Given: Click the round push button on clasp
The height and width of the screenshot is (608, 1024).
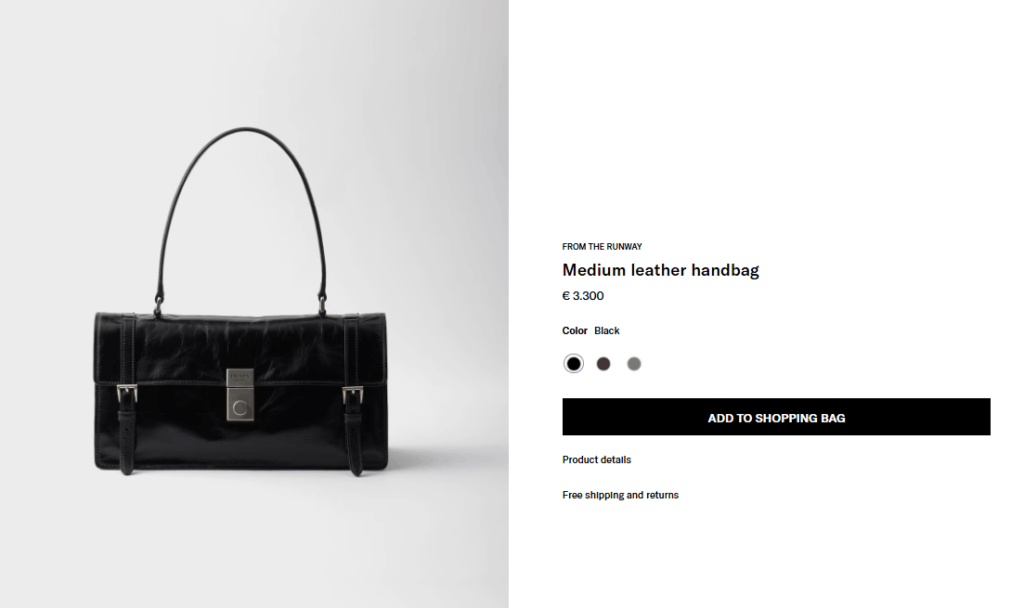Looking at the screenshot, I should [240, 408].
